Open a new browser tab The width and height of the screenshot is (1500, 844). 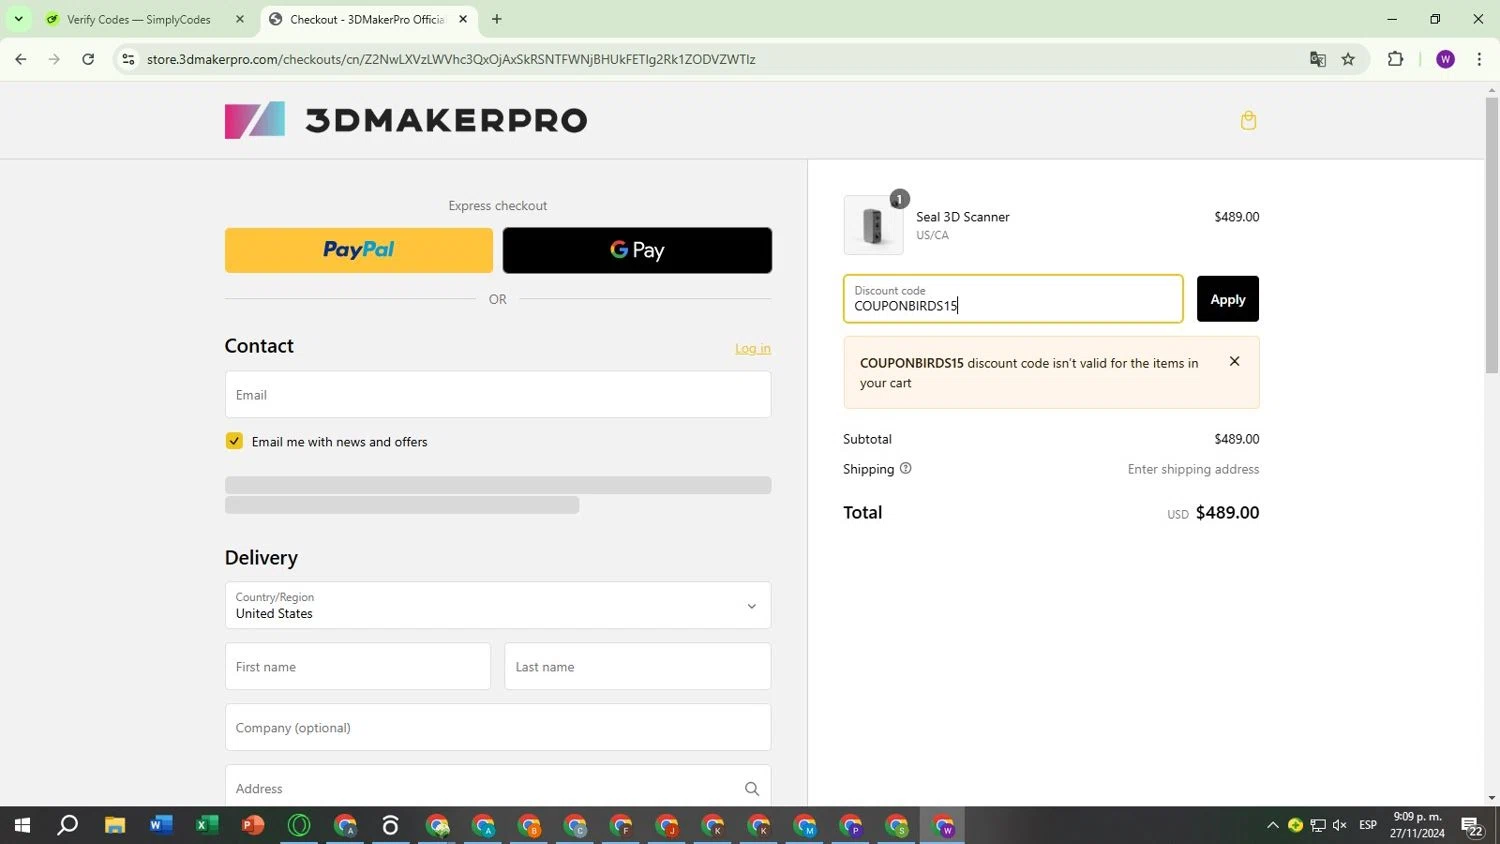(497, 19)
